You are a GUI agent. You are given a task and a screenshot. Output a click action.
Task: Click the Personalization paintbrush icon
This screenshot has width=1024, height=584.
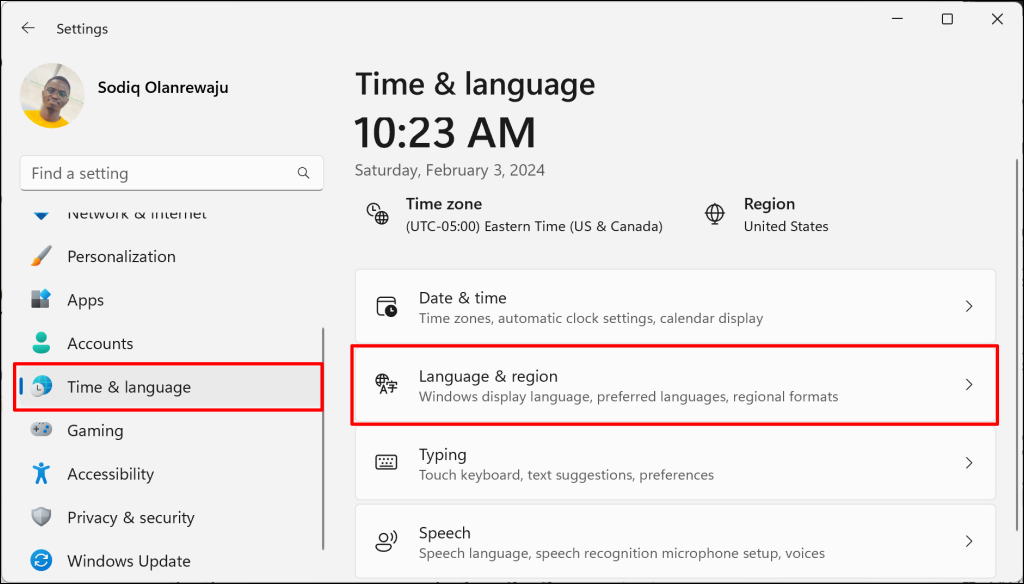pos(41,256)
